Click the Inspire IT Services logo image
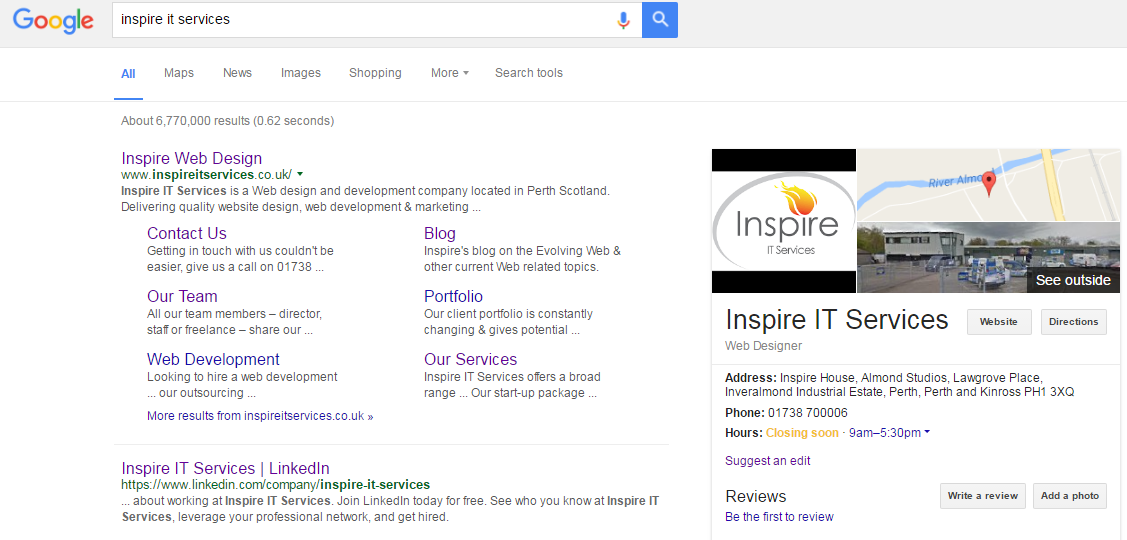 coord(783,221)
